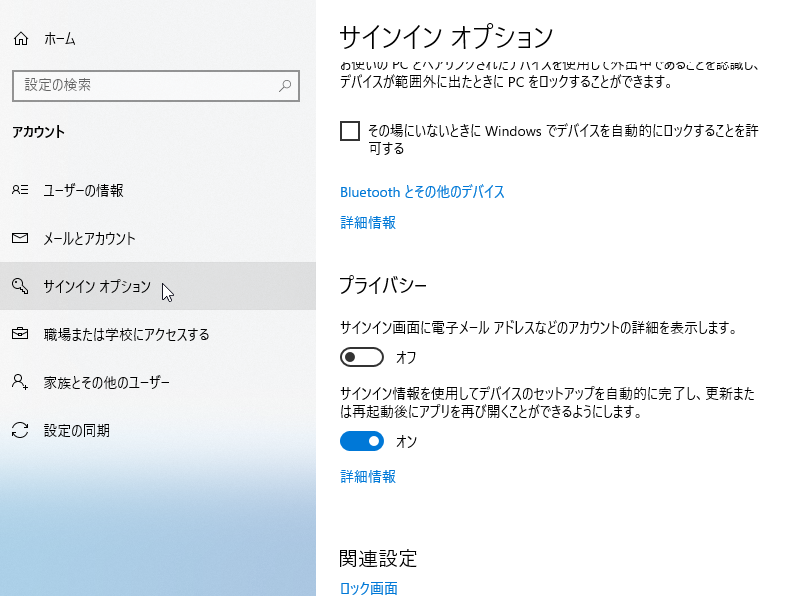This screenshot has height=596, width=796.
Task: Click the 関連設定 section heading
Action: click(378, 558)
